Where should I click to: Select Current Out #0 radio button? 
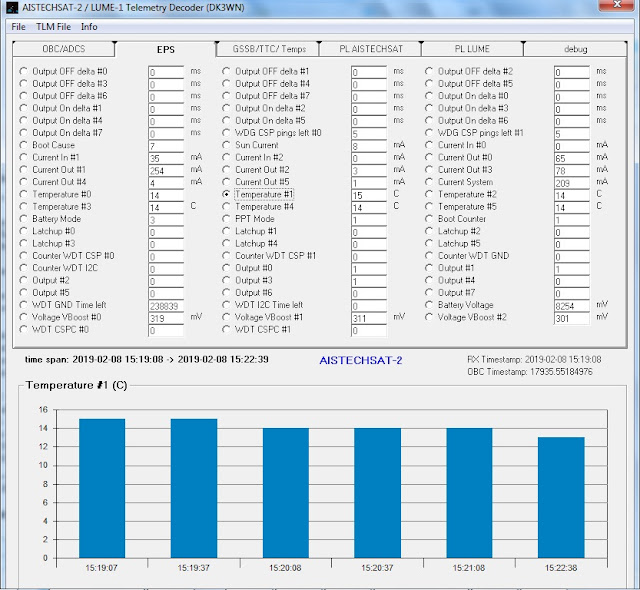[429, 157]
